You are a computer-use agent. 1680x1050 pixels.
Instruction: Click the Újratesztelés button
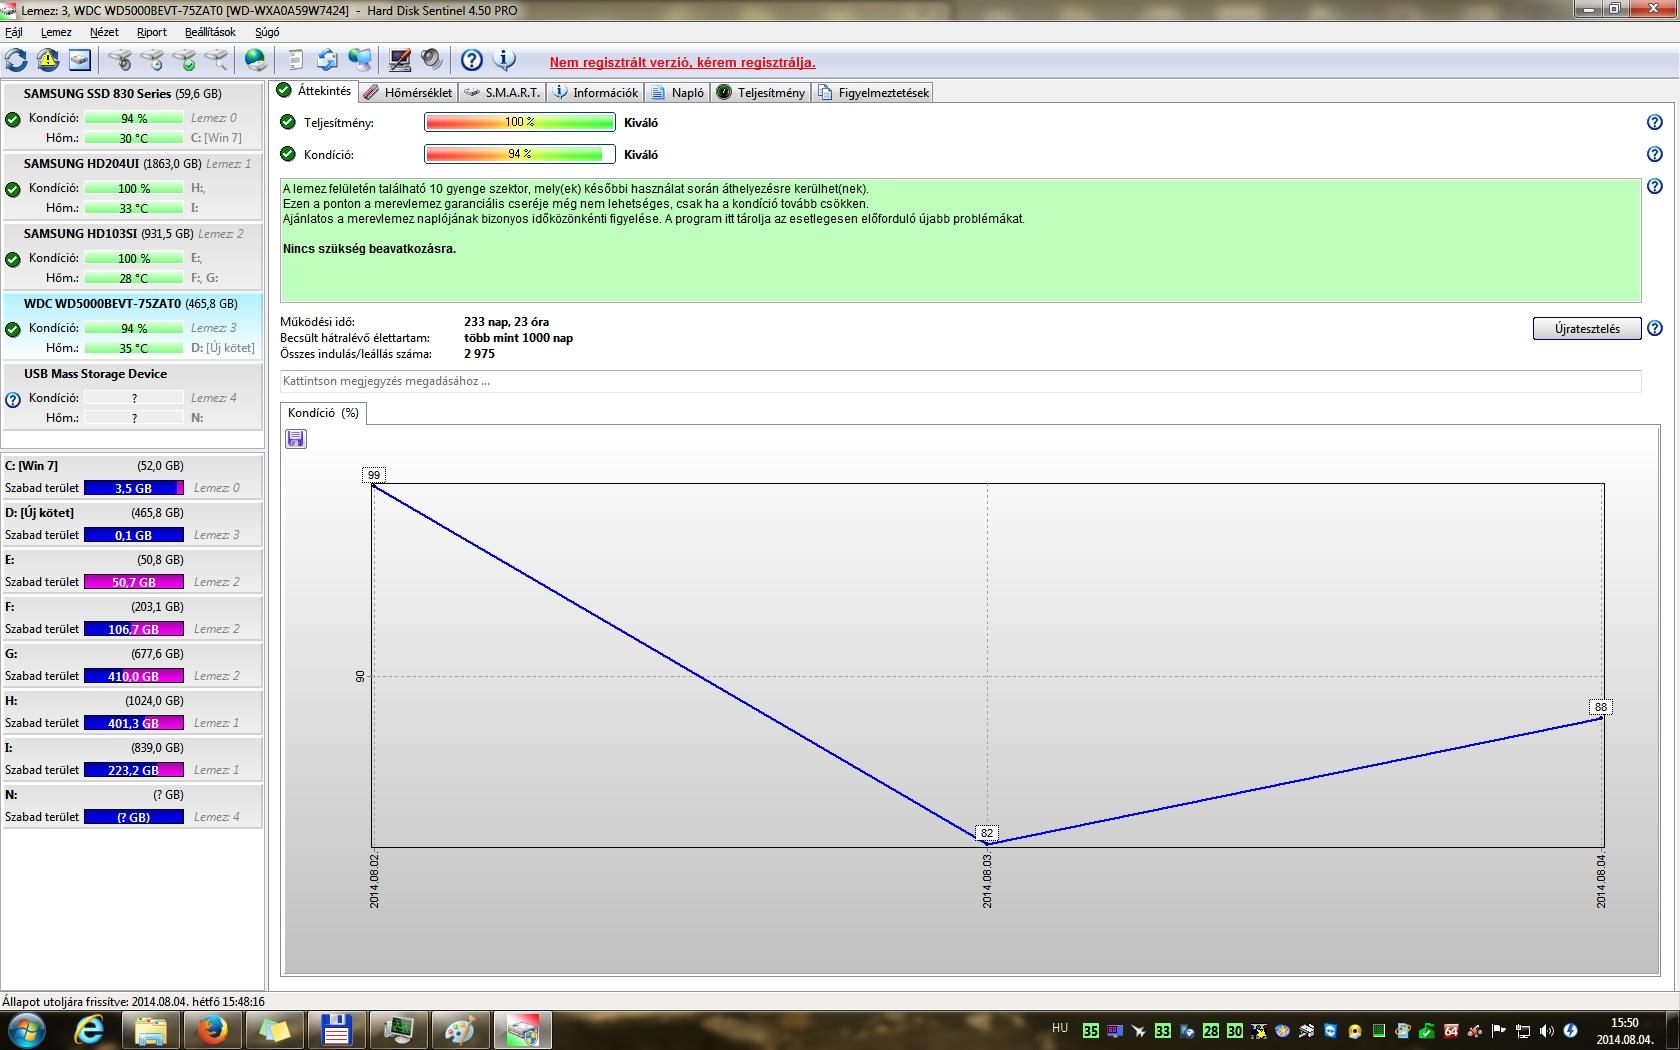(x=1587, y=329)
